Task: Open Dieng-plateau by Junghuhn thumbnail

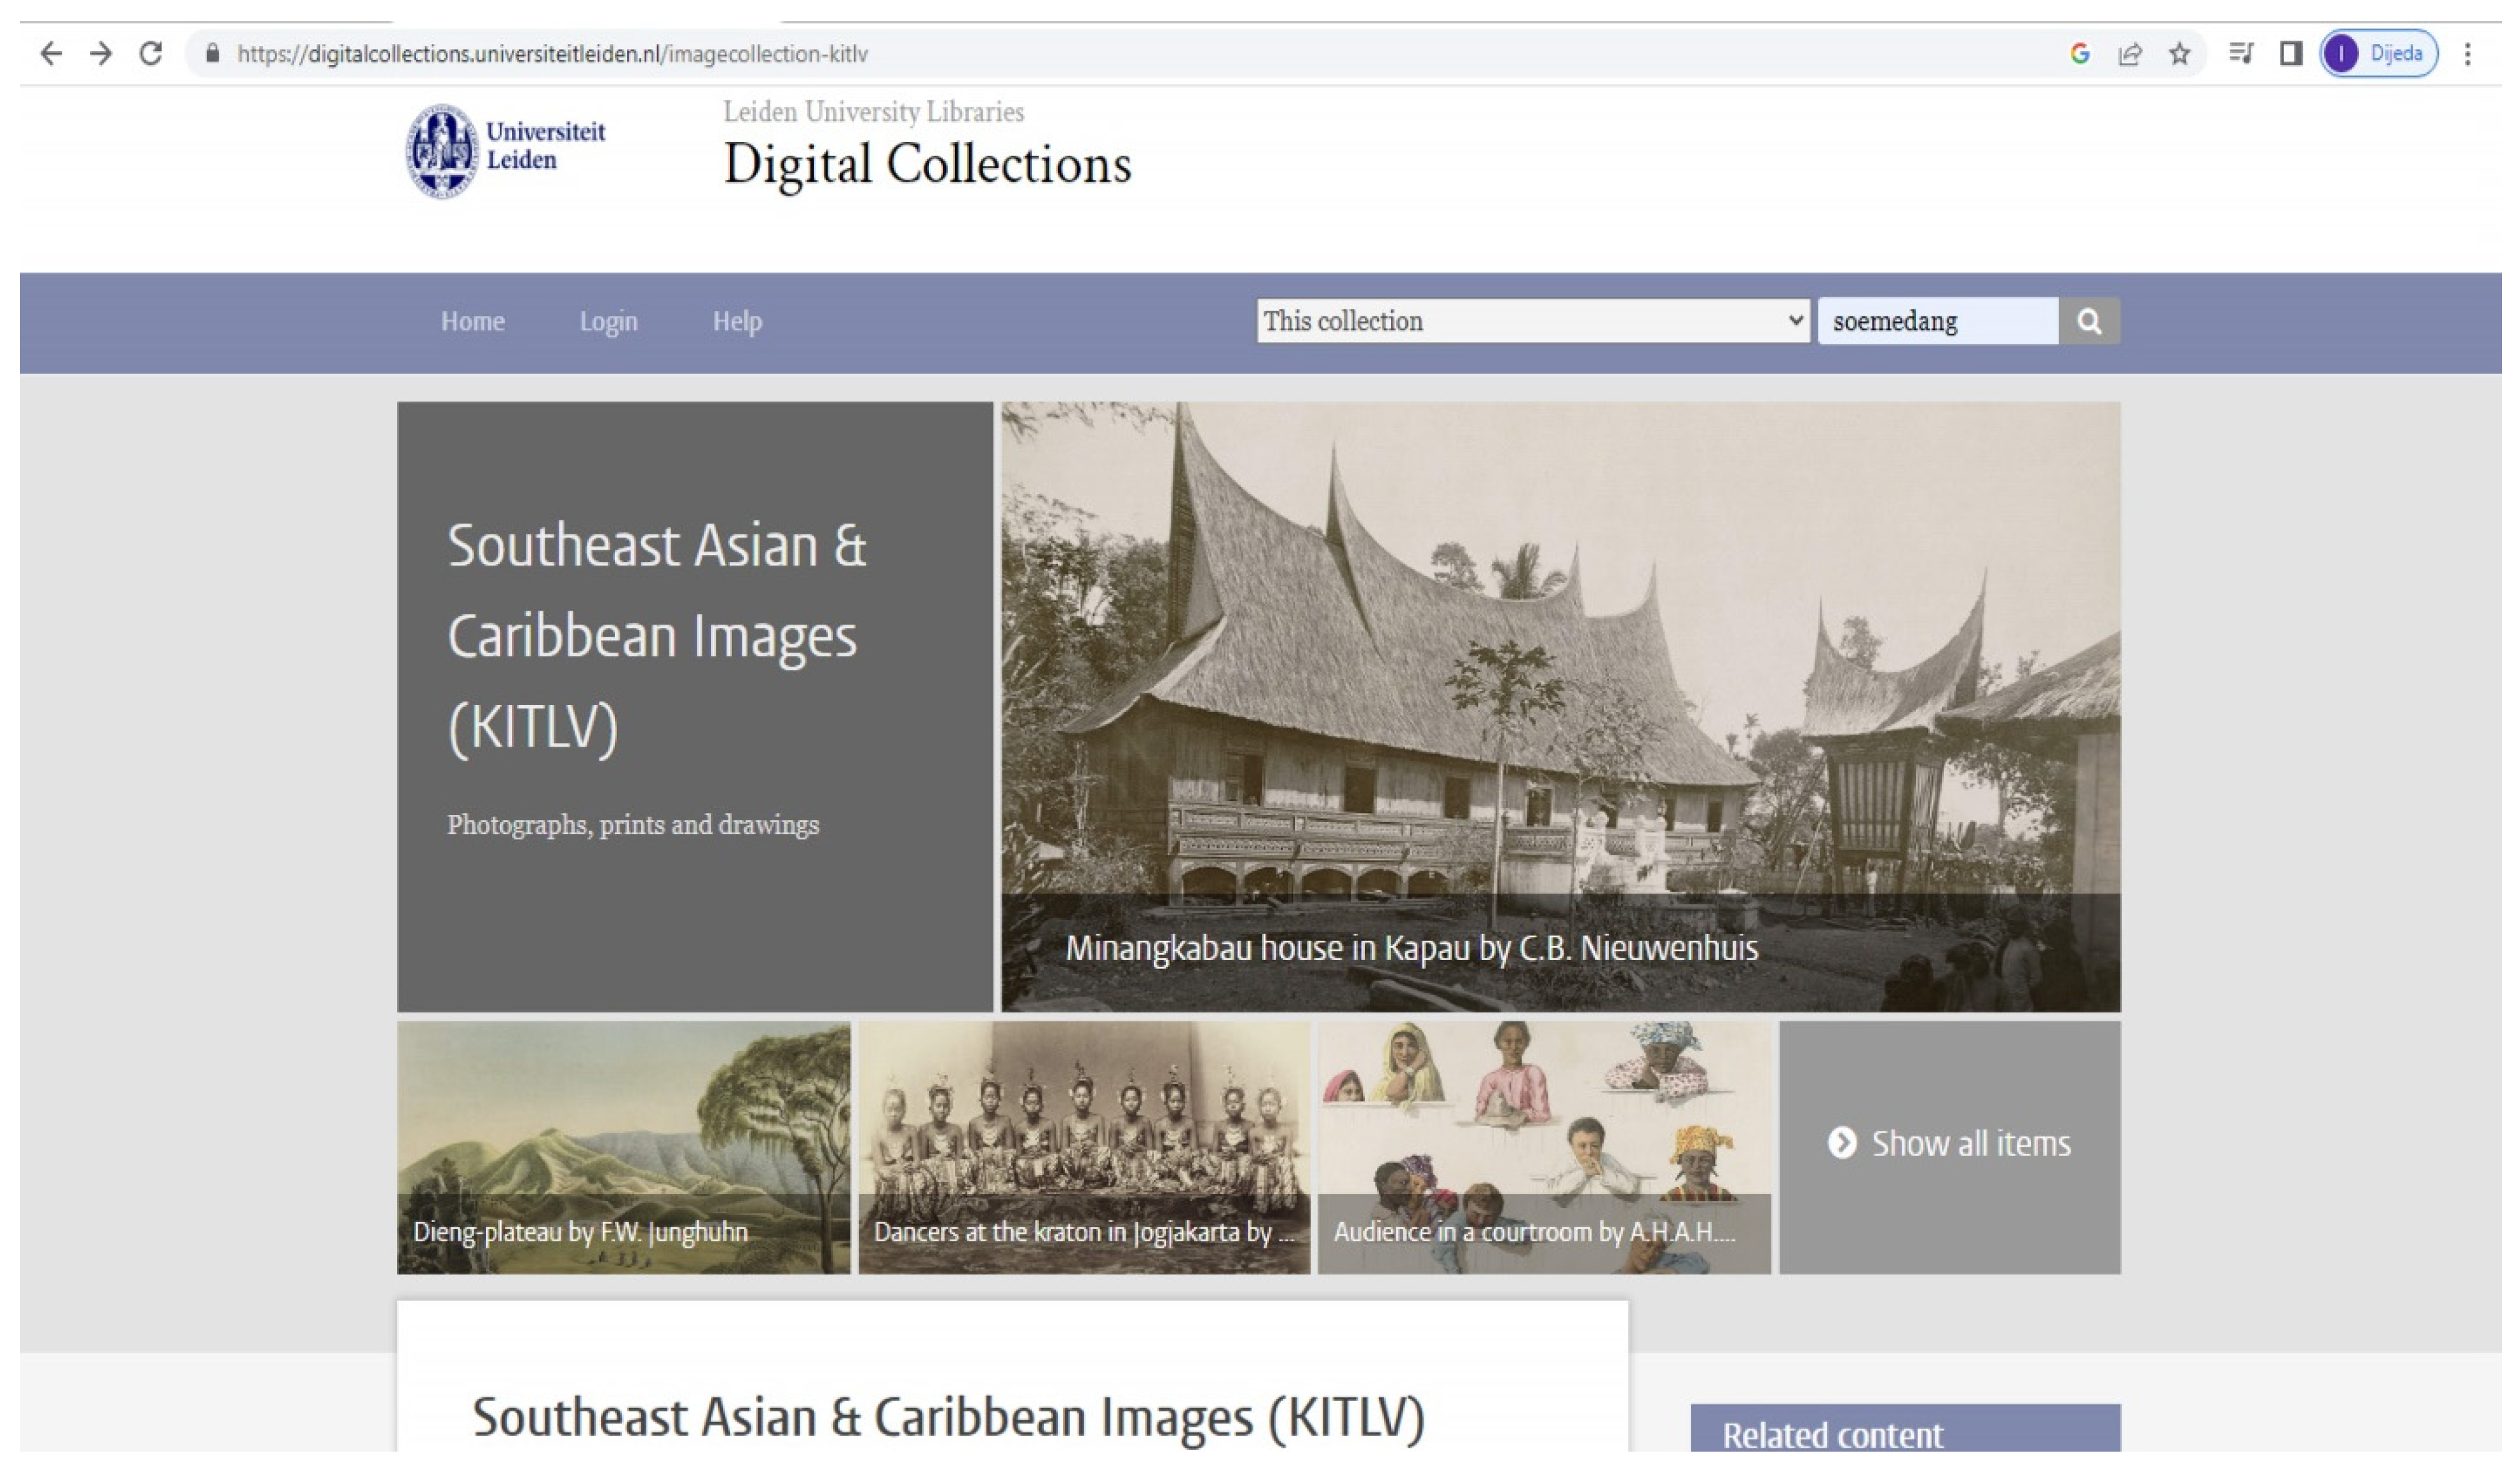Action: (623, 1146)
